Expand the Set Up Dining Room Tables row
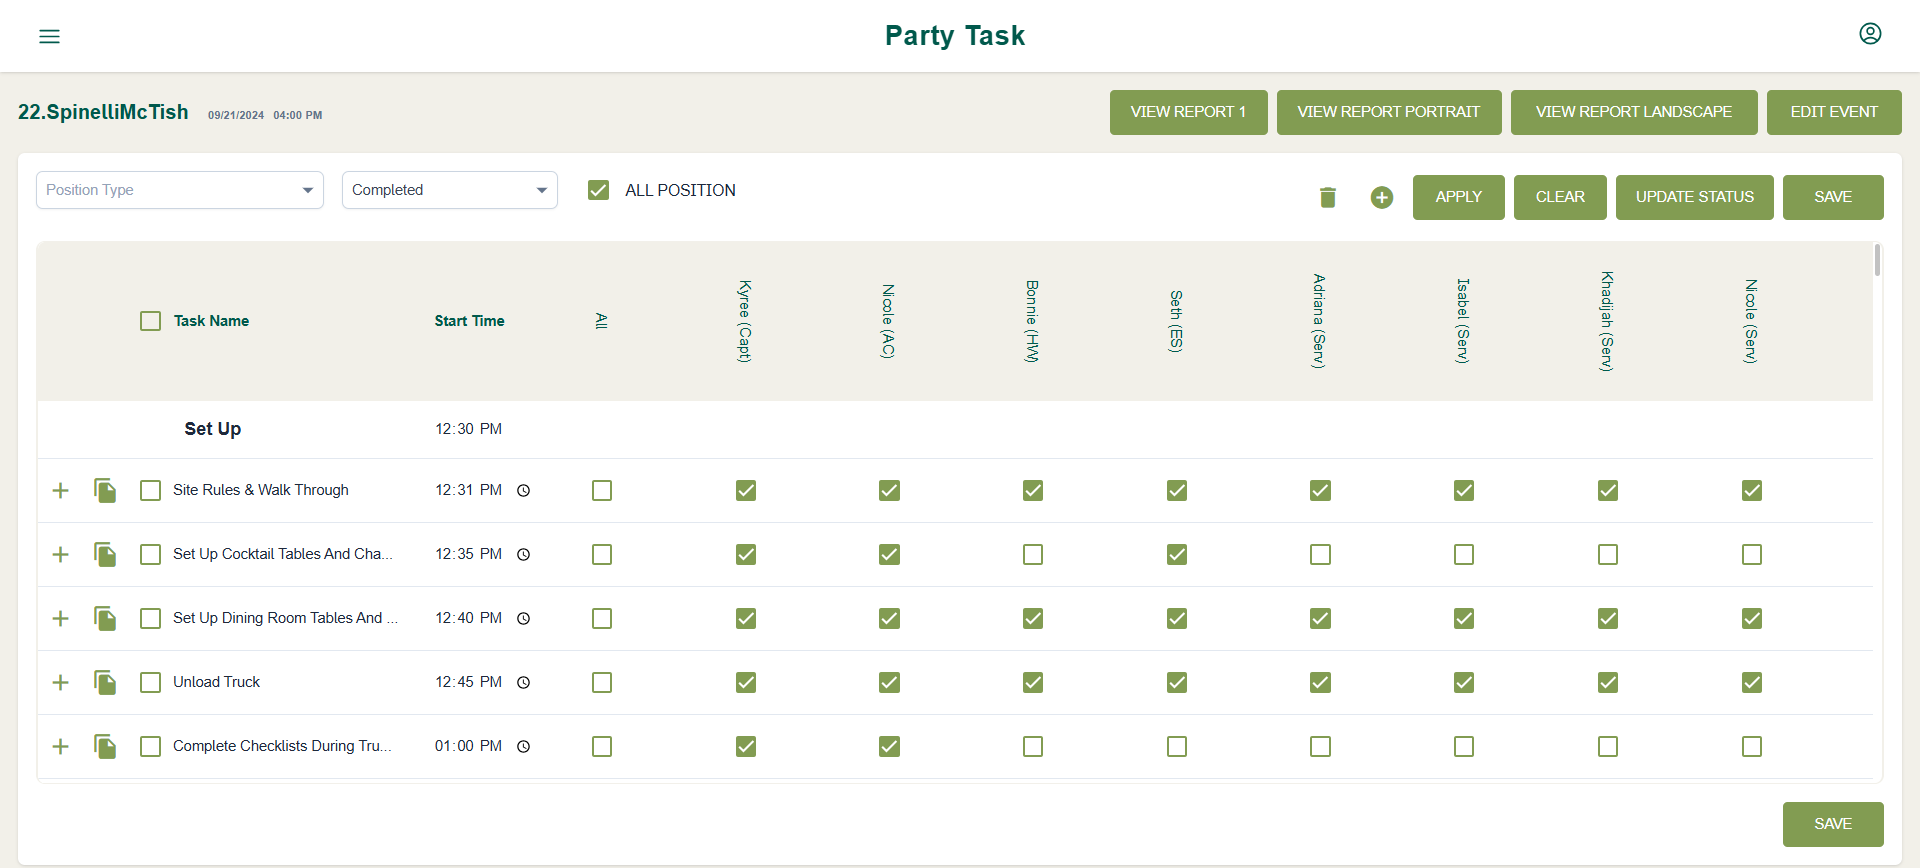Viewport: 1920px width, 868px height. 61,618
